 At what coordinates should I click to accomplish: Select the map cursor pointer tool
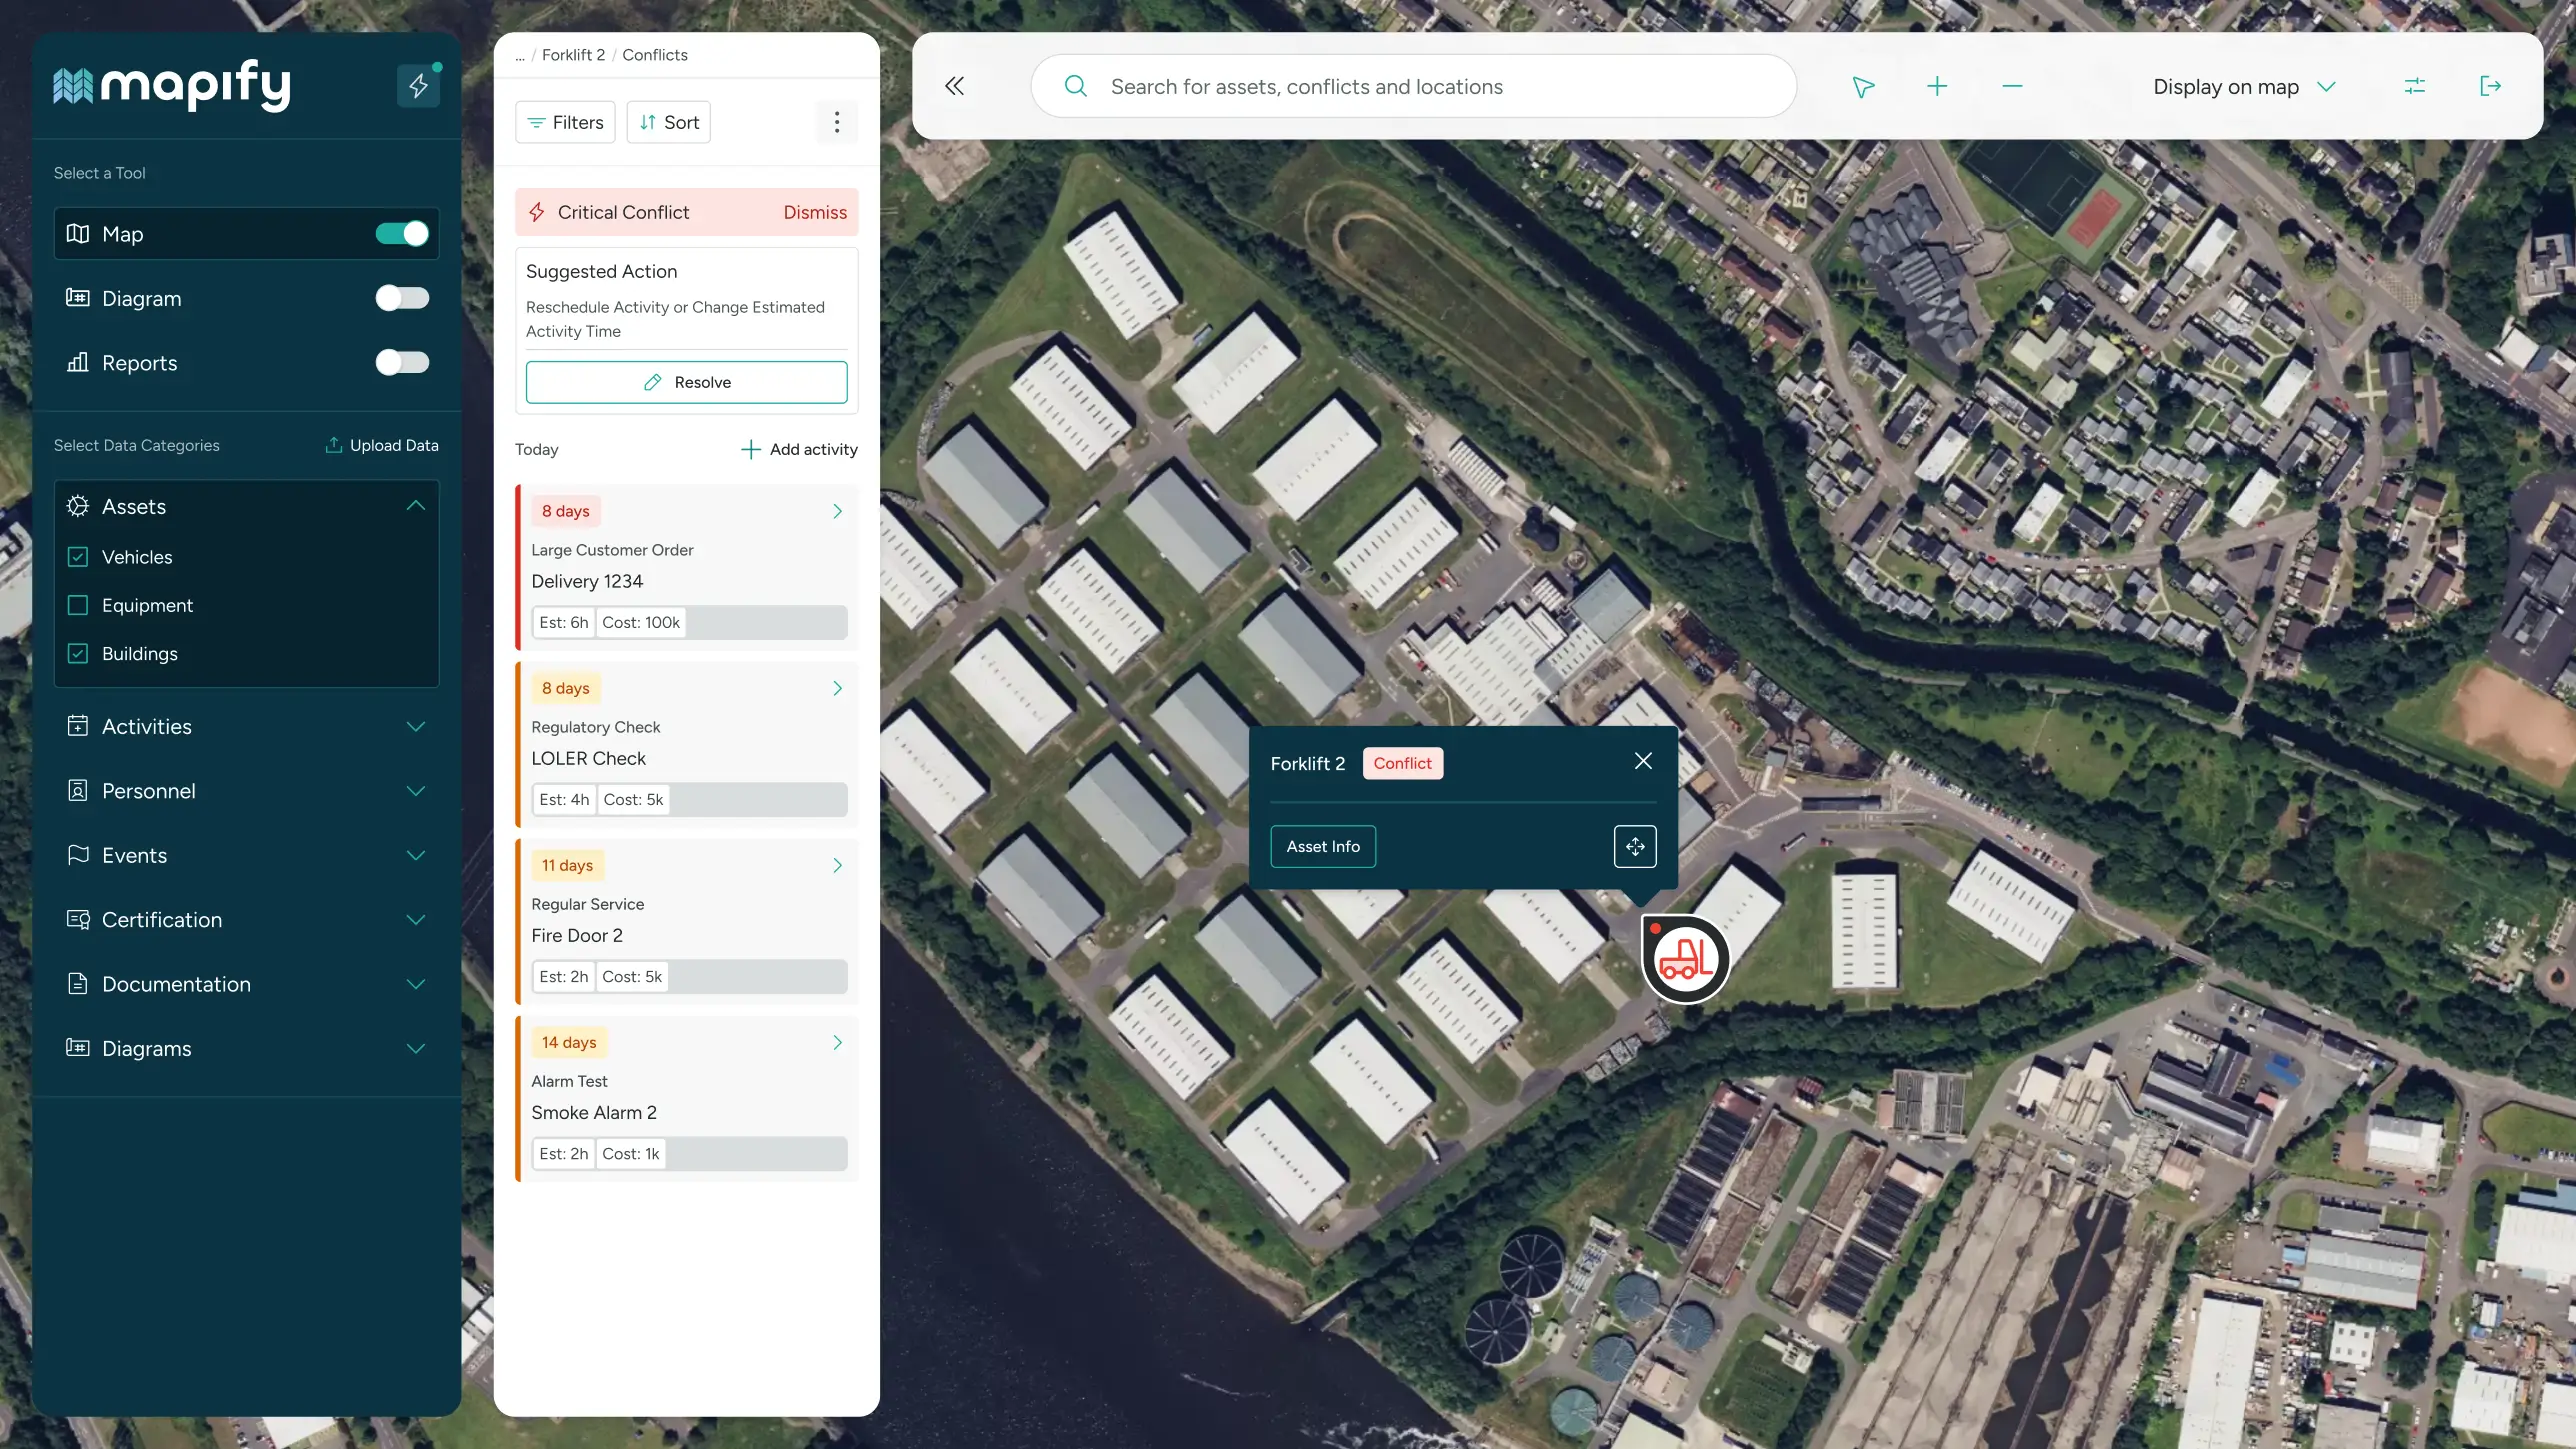coord(1862,87)
